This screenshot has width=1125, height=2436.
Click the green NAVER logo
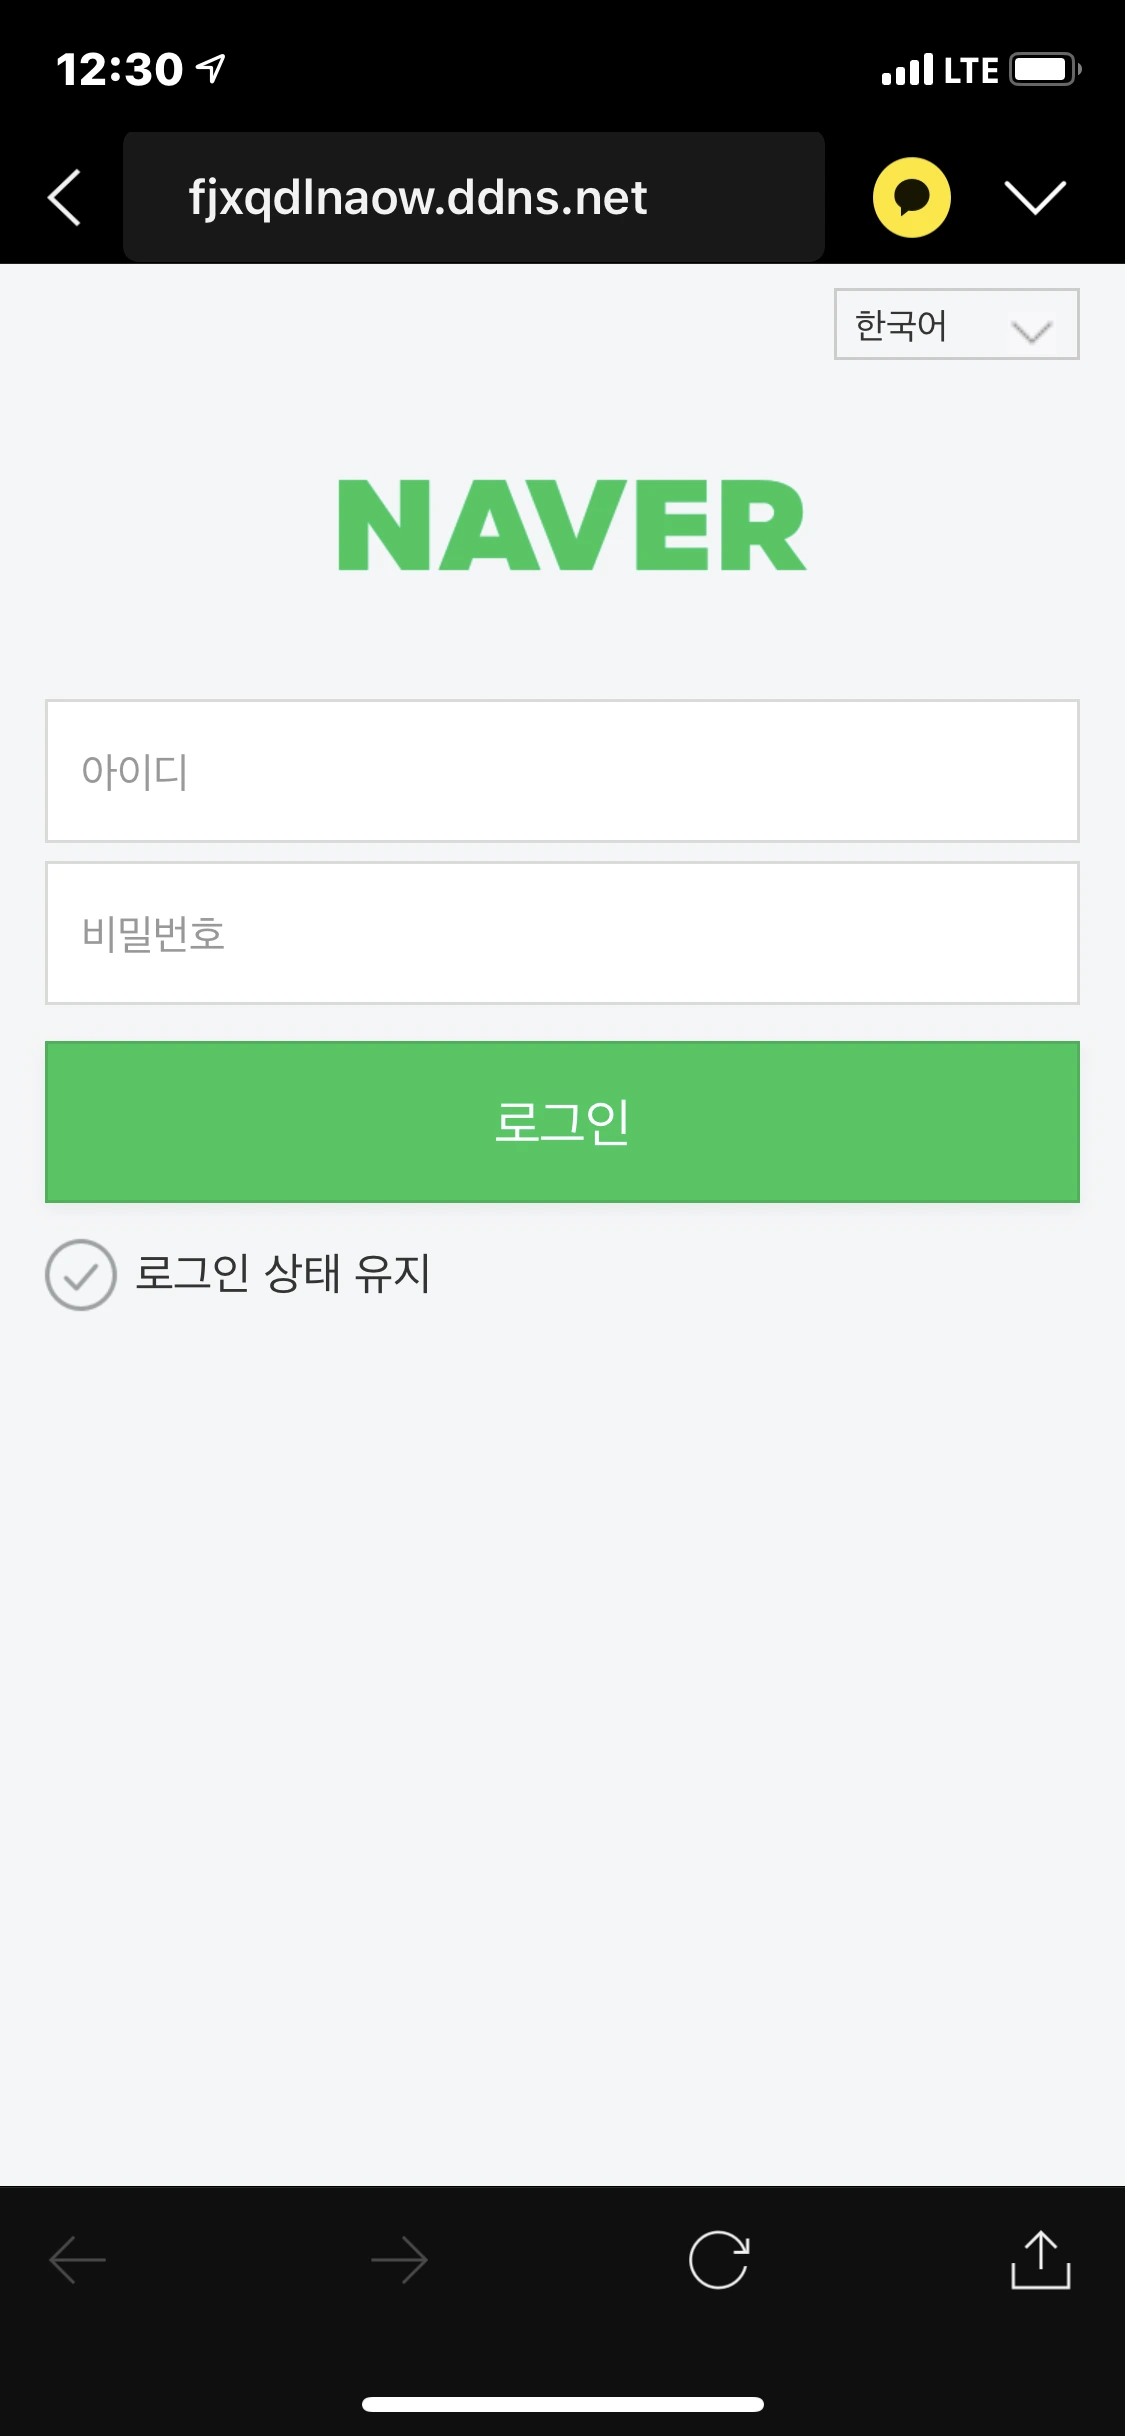click(572, 525)
